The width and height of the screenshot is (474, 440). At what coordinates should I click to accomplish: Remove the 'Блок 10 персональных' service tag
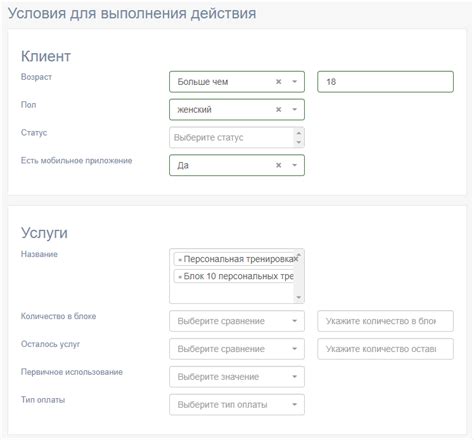pos(180,276)
